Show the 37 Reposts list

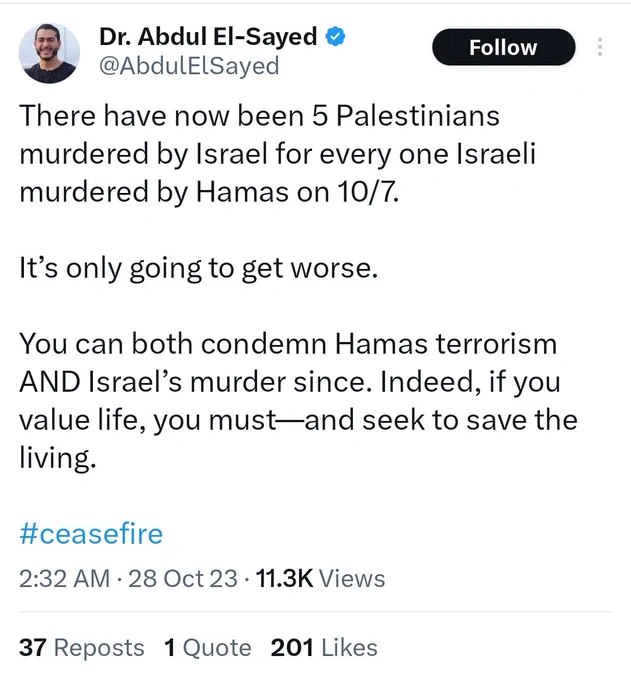click(82, 648)
